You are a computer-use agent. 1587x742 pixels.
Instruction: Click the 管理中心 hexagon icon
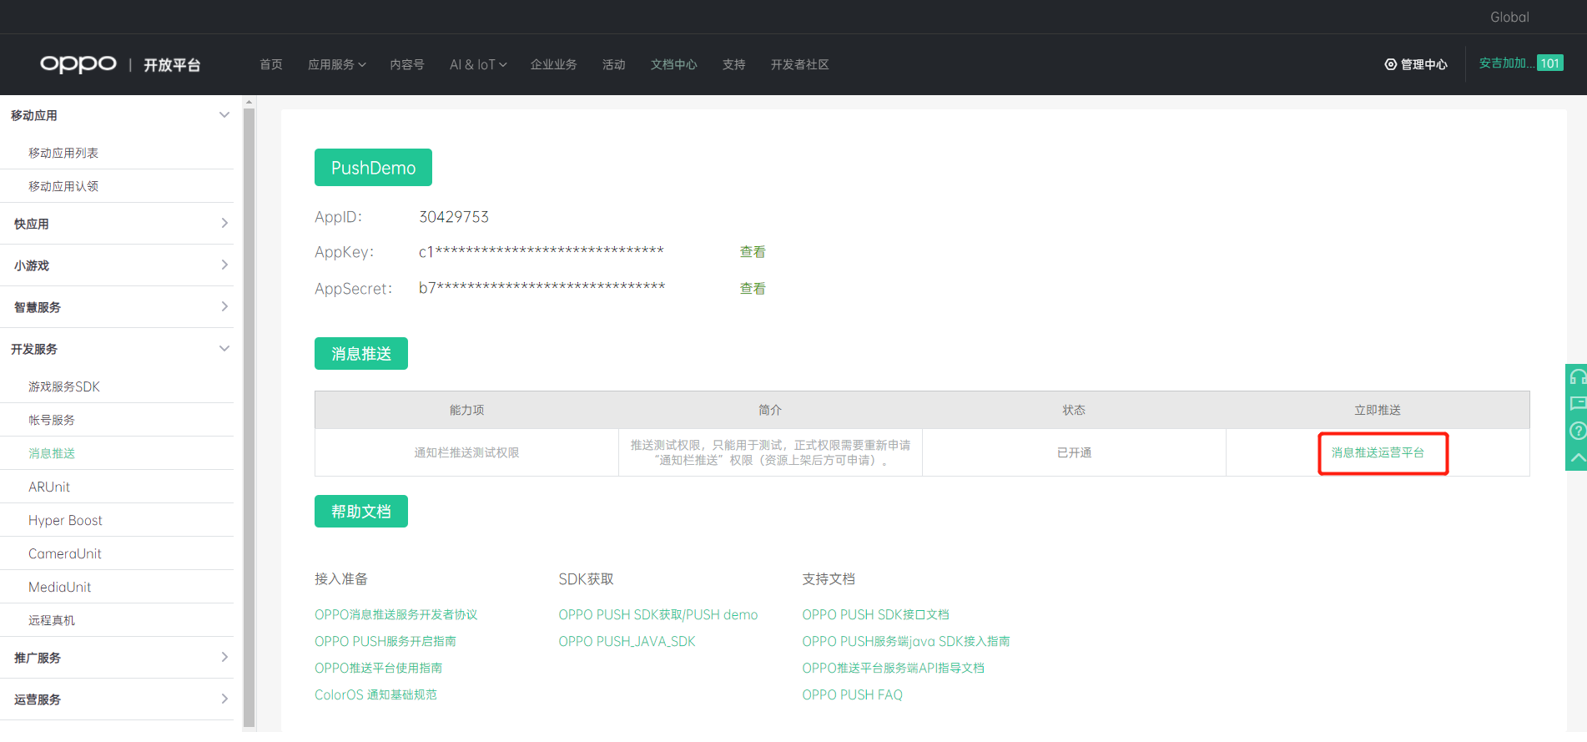coord(1390,64)
